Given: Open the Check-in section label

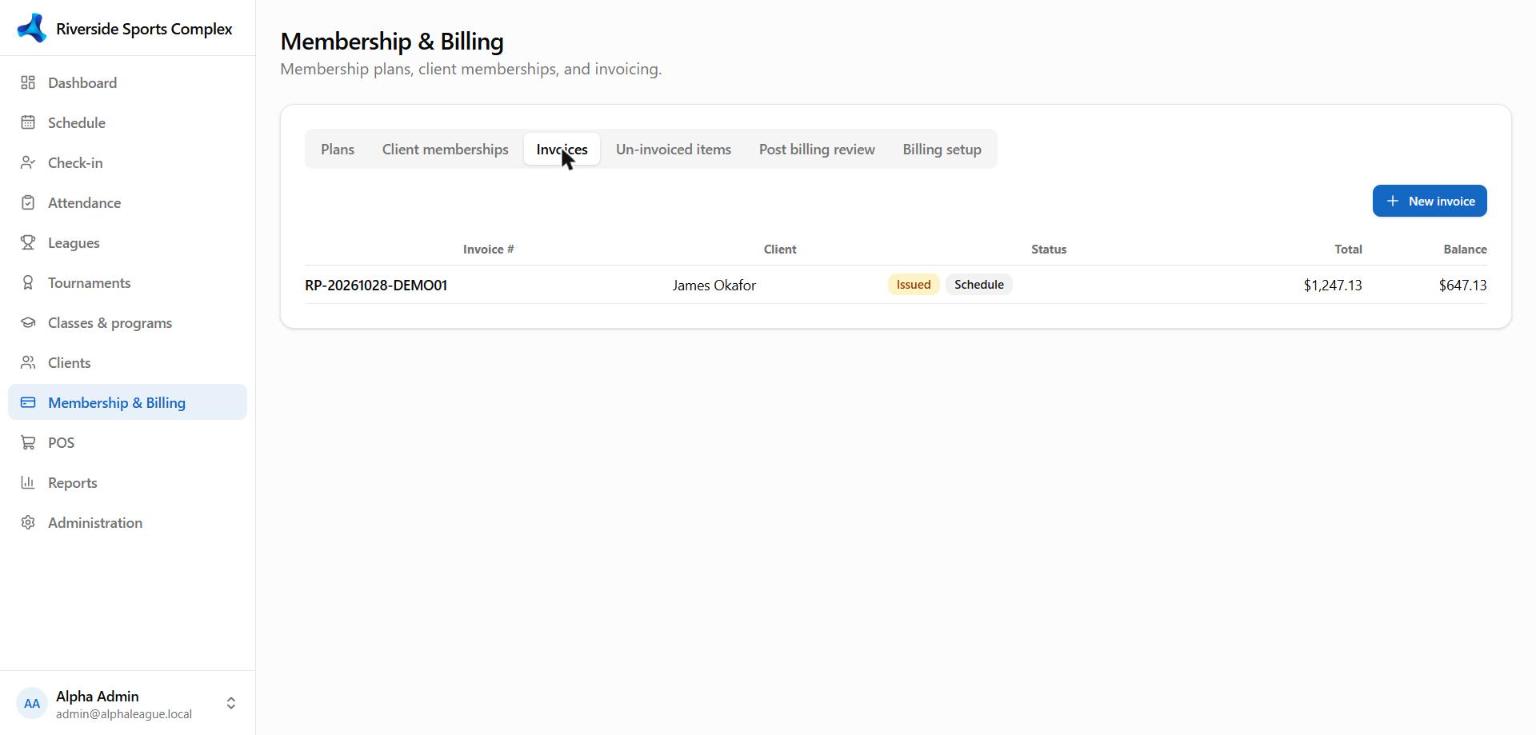Looking at the screenshot, I should [x=75, y=163].
